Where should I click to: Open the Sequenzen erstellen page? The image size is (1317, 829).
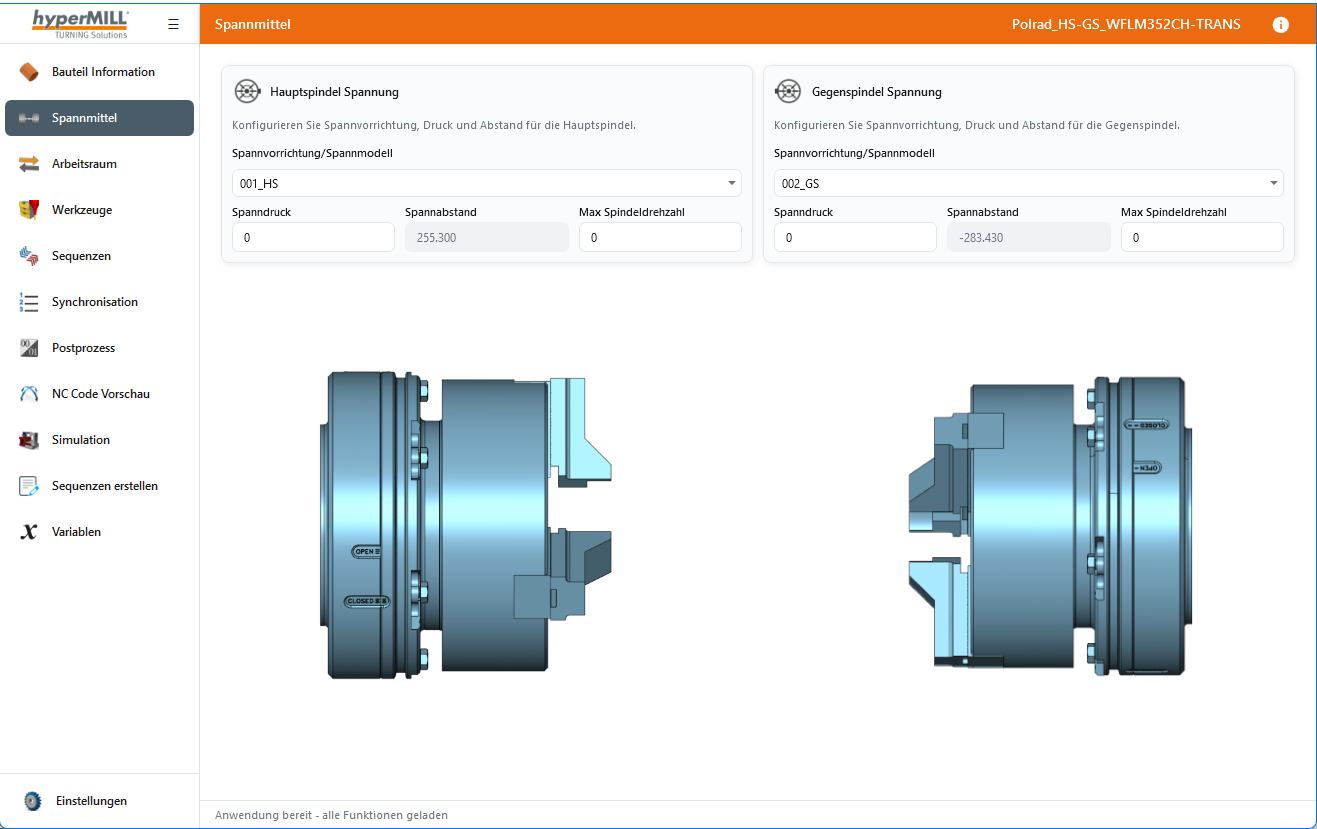(104, 486)
